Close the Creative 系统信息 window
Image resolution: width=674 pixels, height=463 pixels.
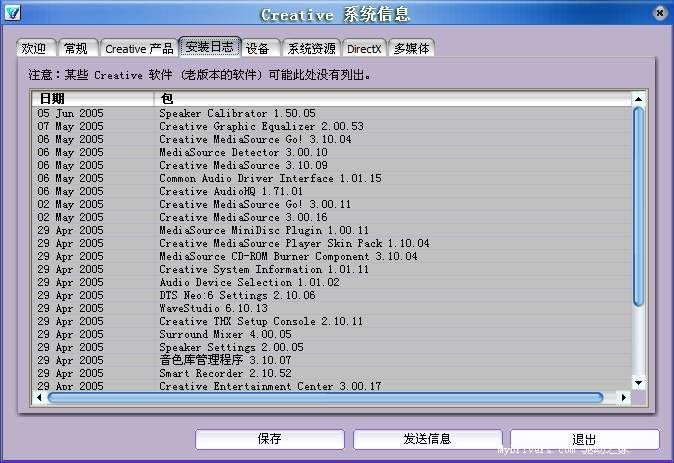pyautogui.click(x=660, y=13)
